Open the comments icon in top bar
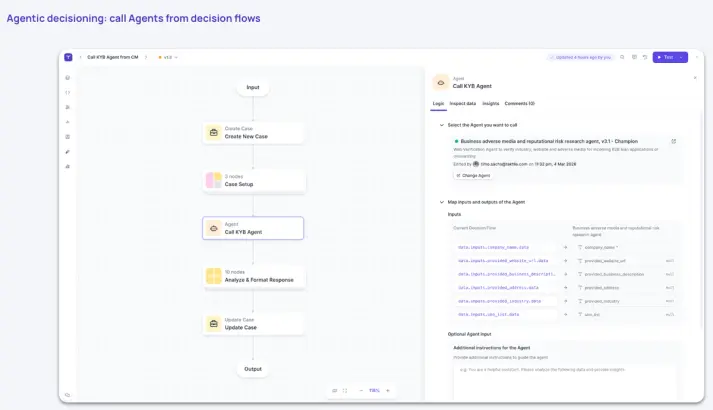 coord(634,57)
